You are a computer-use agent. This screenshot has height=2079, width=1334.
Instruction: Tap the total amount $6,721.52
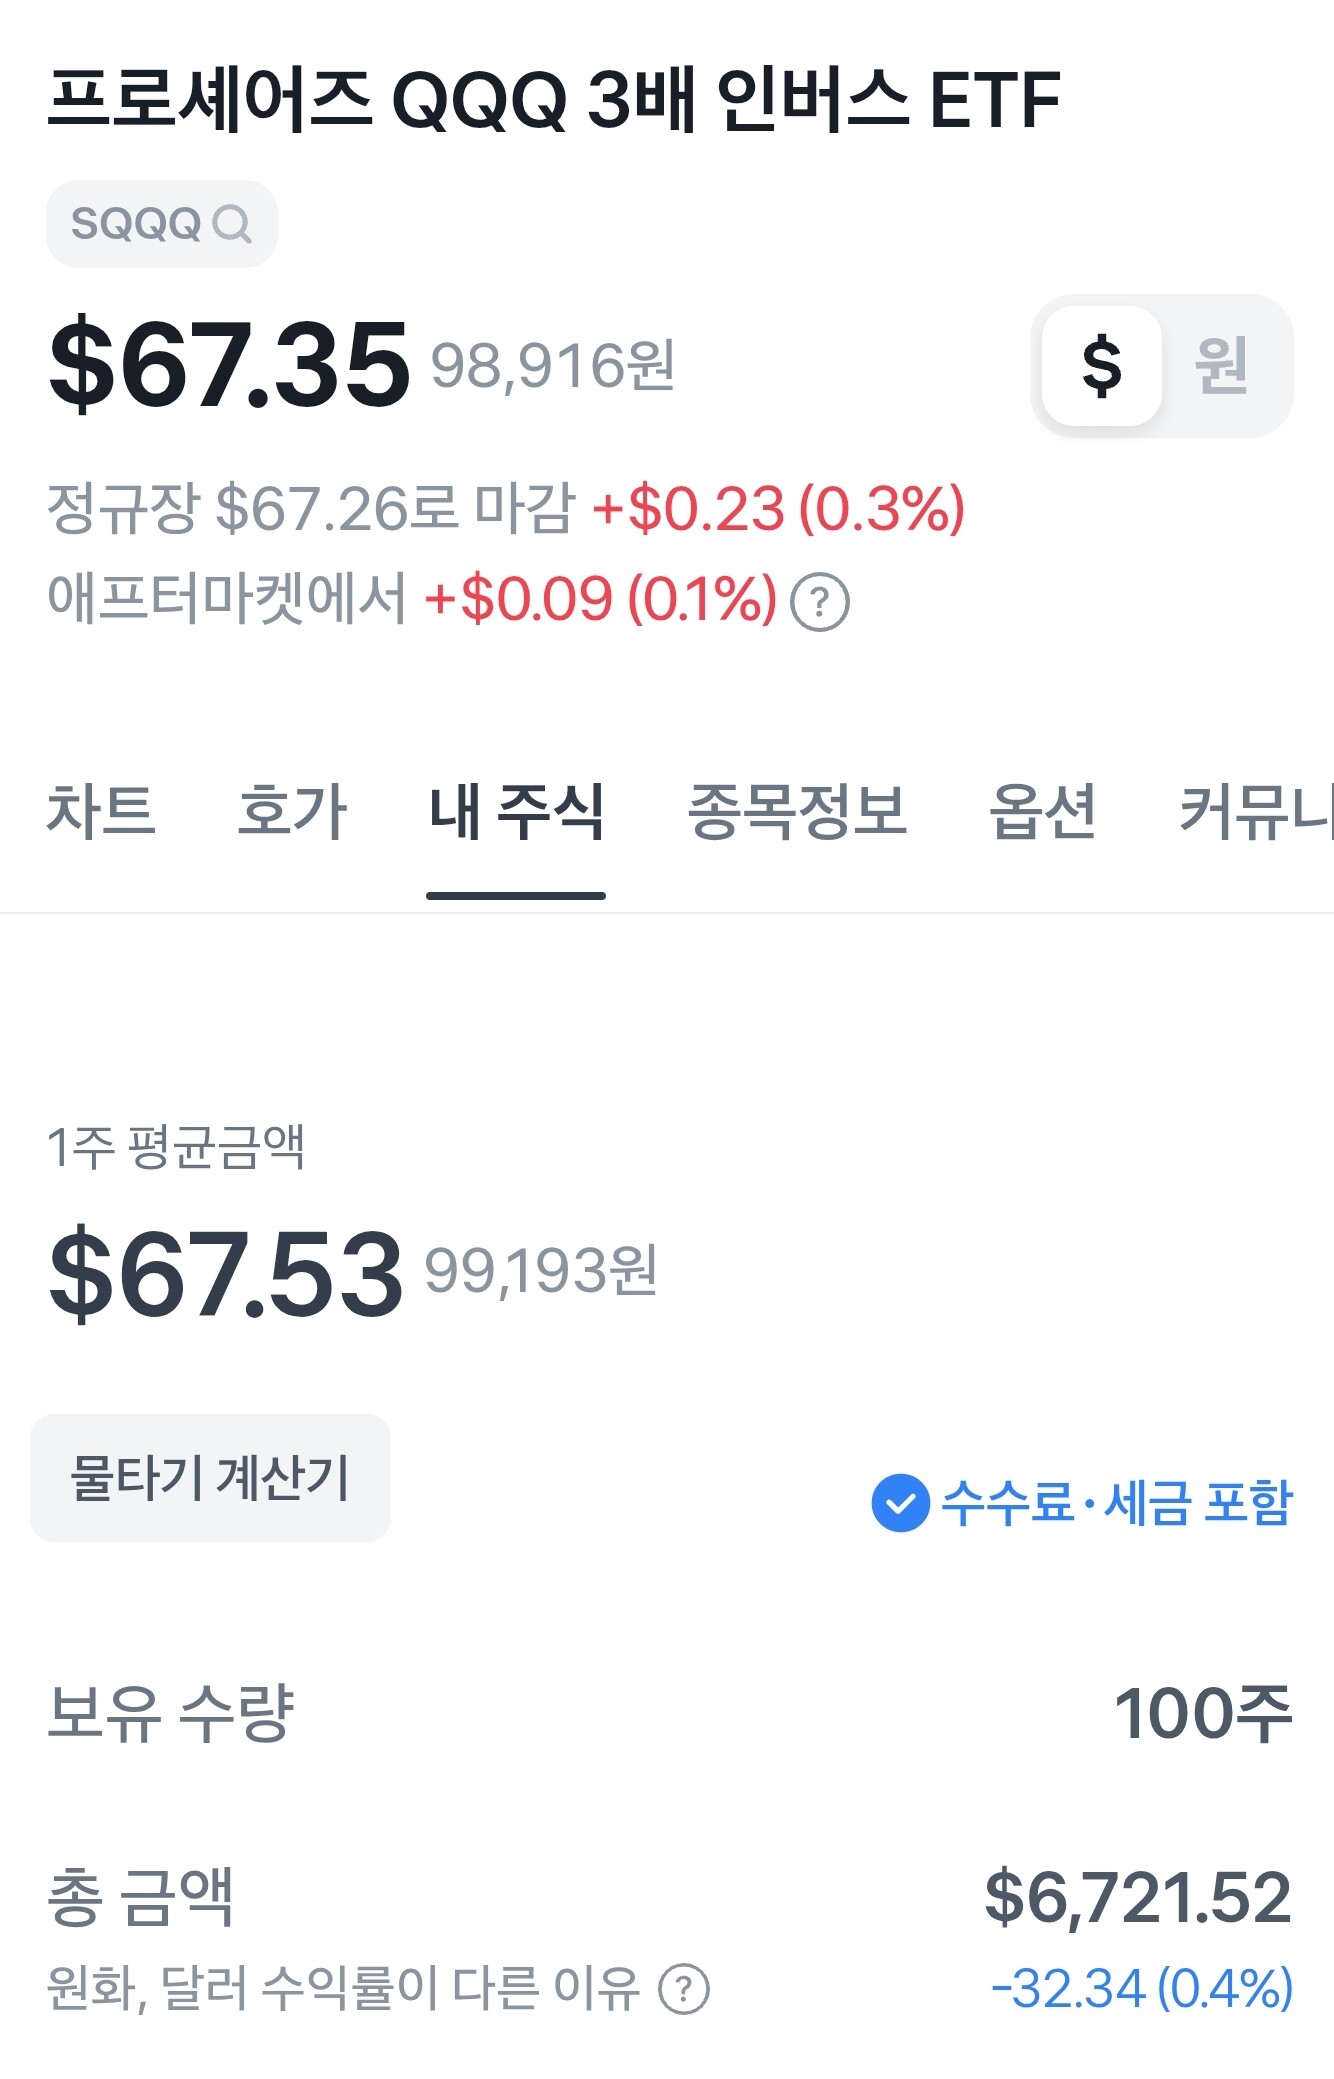(1137, 1897)
